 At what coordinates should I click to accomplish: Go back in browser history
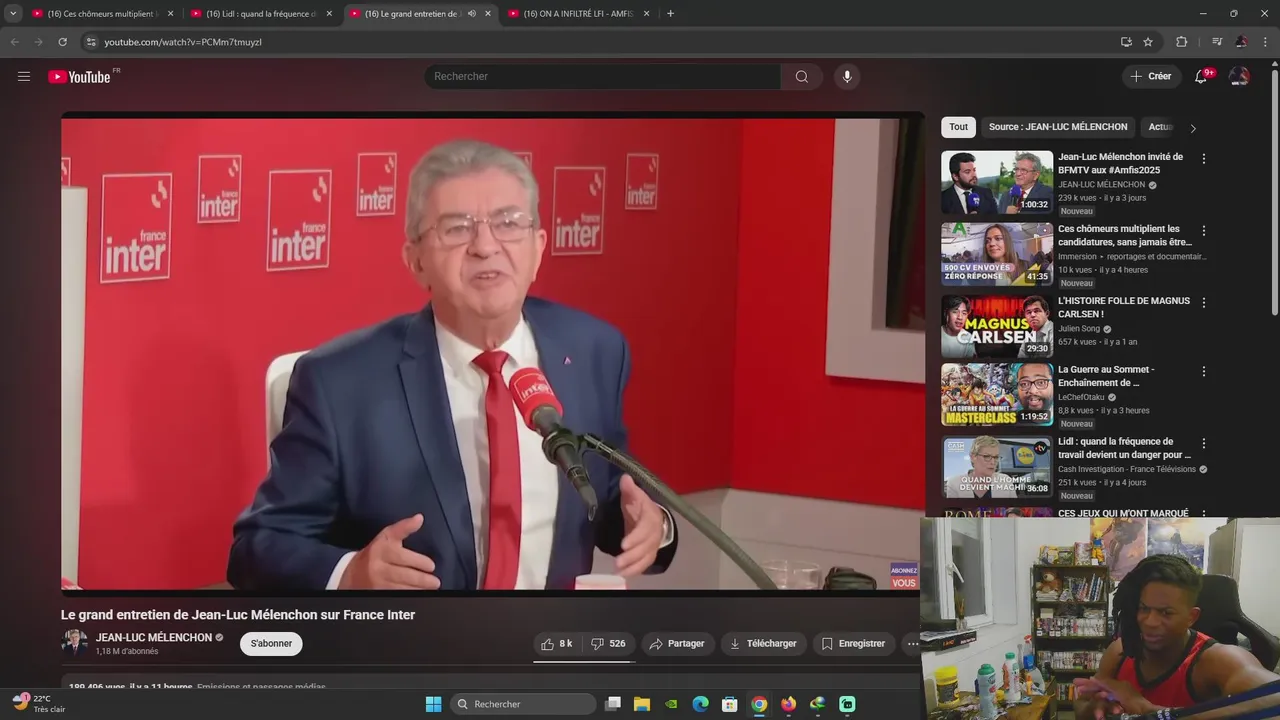tap(14, 42)
